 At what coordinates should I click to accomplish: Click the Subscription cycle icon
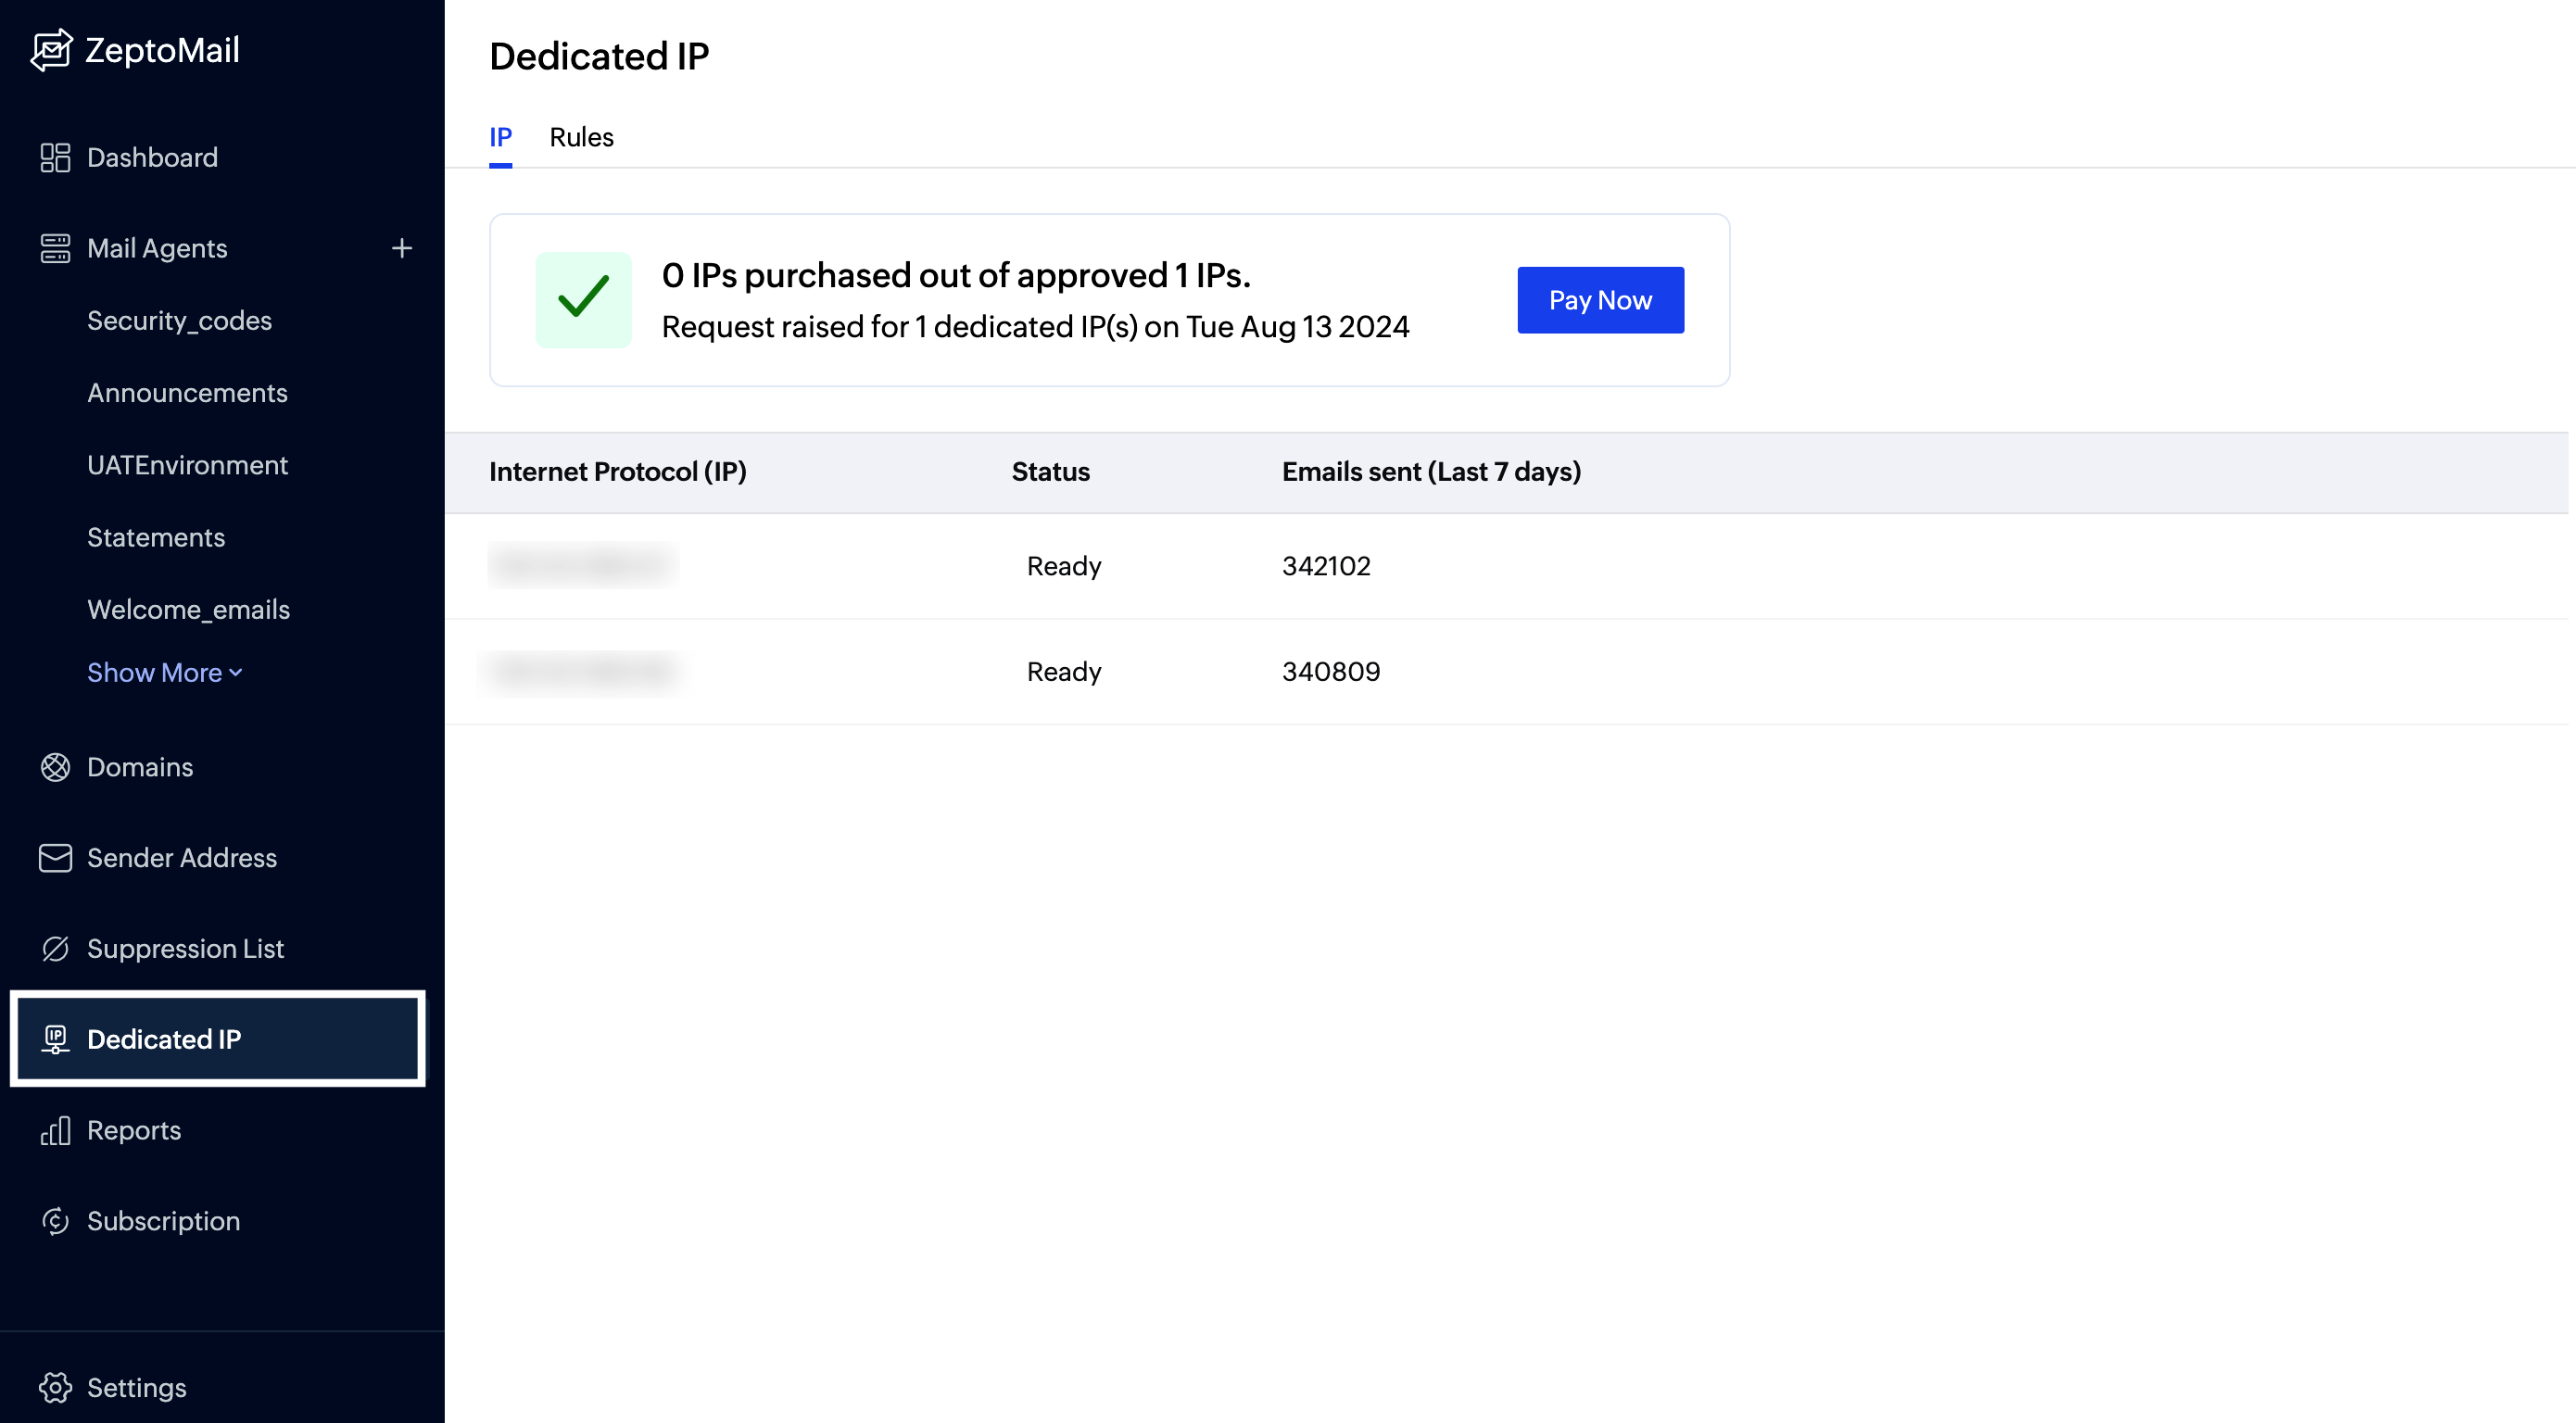pyautogui.click(x=55, y=1221)
